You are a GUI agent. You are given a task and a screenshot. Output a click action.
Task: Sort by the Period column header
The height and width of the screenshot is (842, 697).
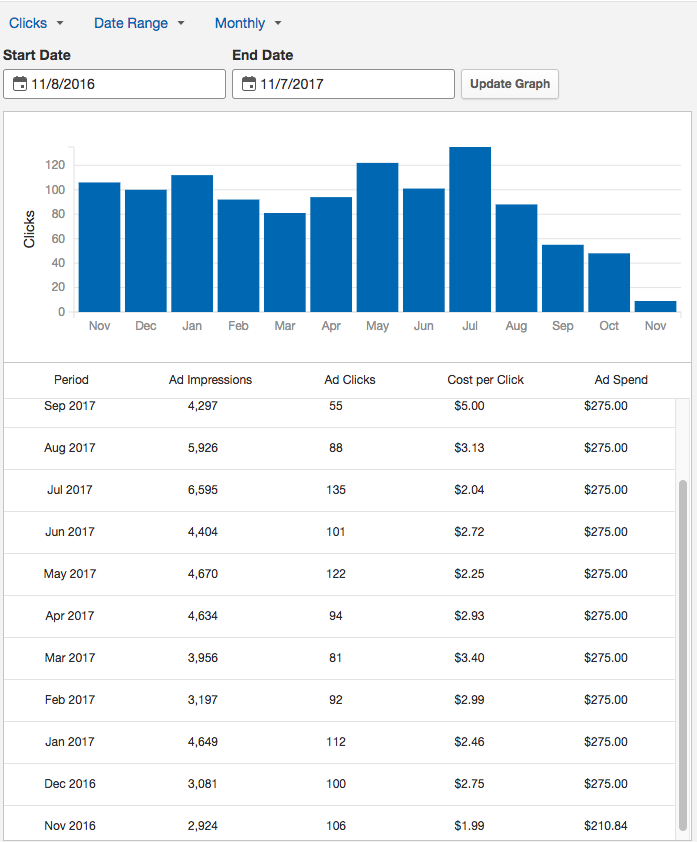71,380
